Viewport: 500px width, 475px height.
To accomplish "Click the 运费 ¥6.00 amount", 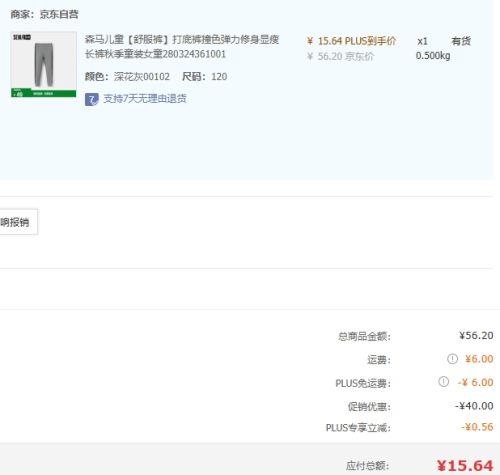I will tap(479, 359).
